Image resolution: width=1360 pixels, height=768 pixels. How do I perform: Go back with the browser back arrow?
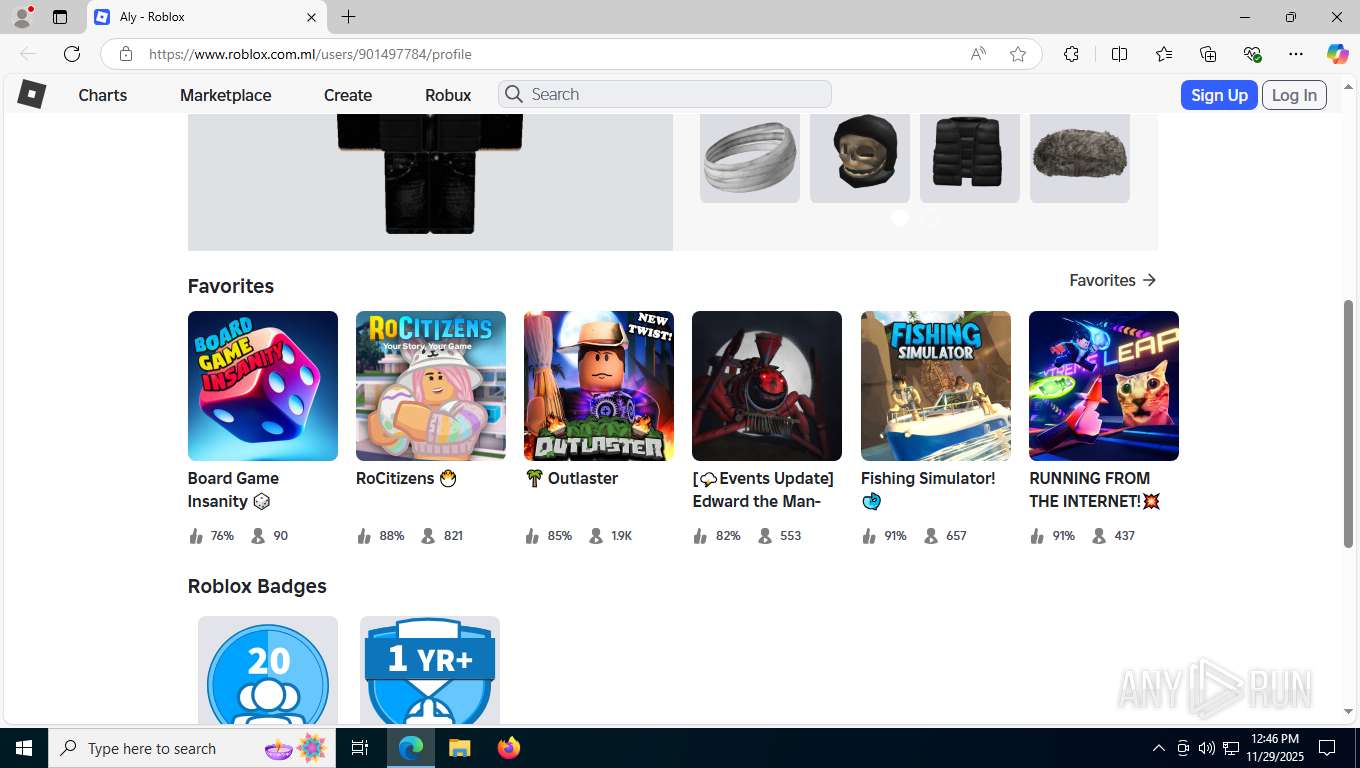[x=28, y=54]
